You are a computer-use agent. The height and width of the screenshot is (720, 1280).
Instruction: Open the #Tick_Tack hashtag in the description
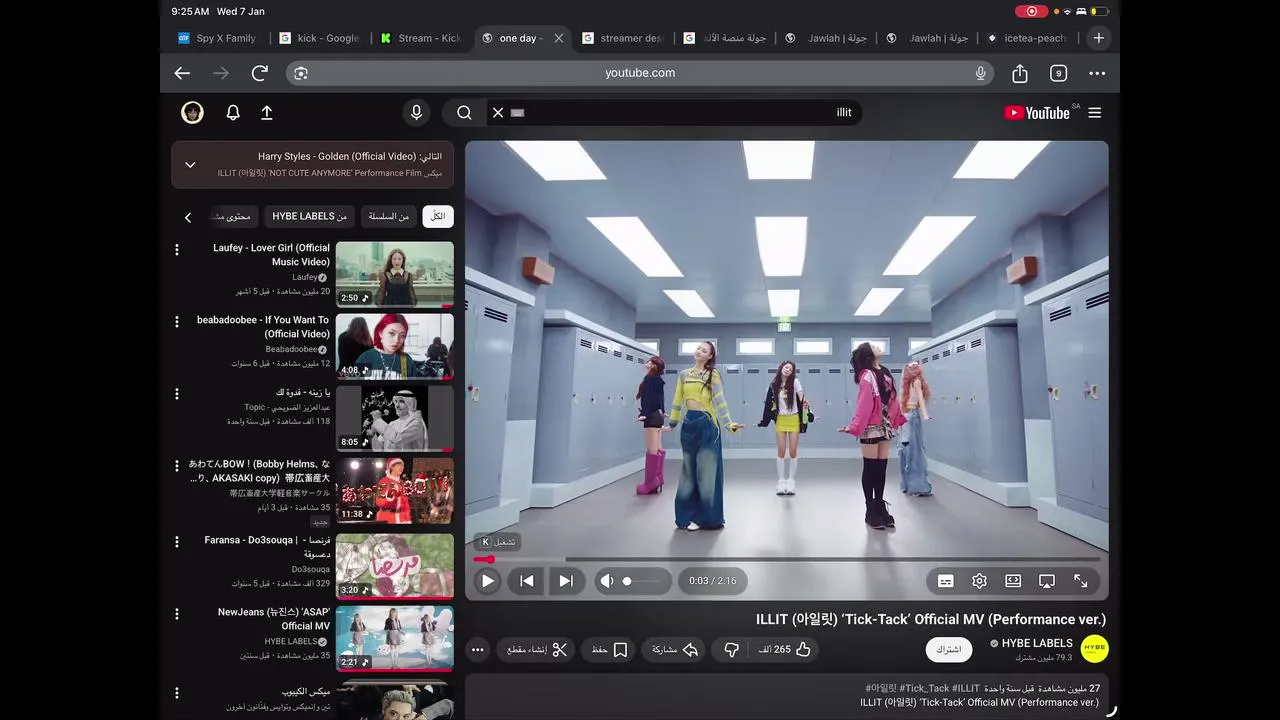[924, 688]
